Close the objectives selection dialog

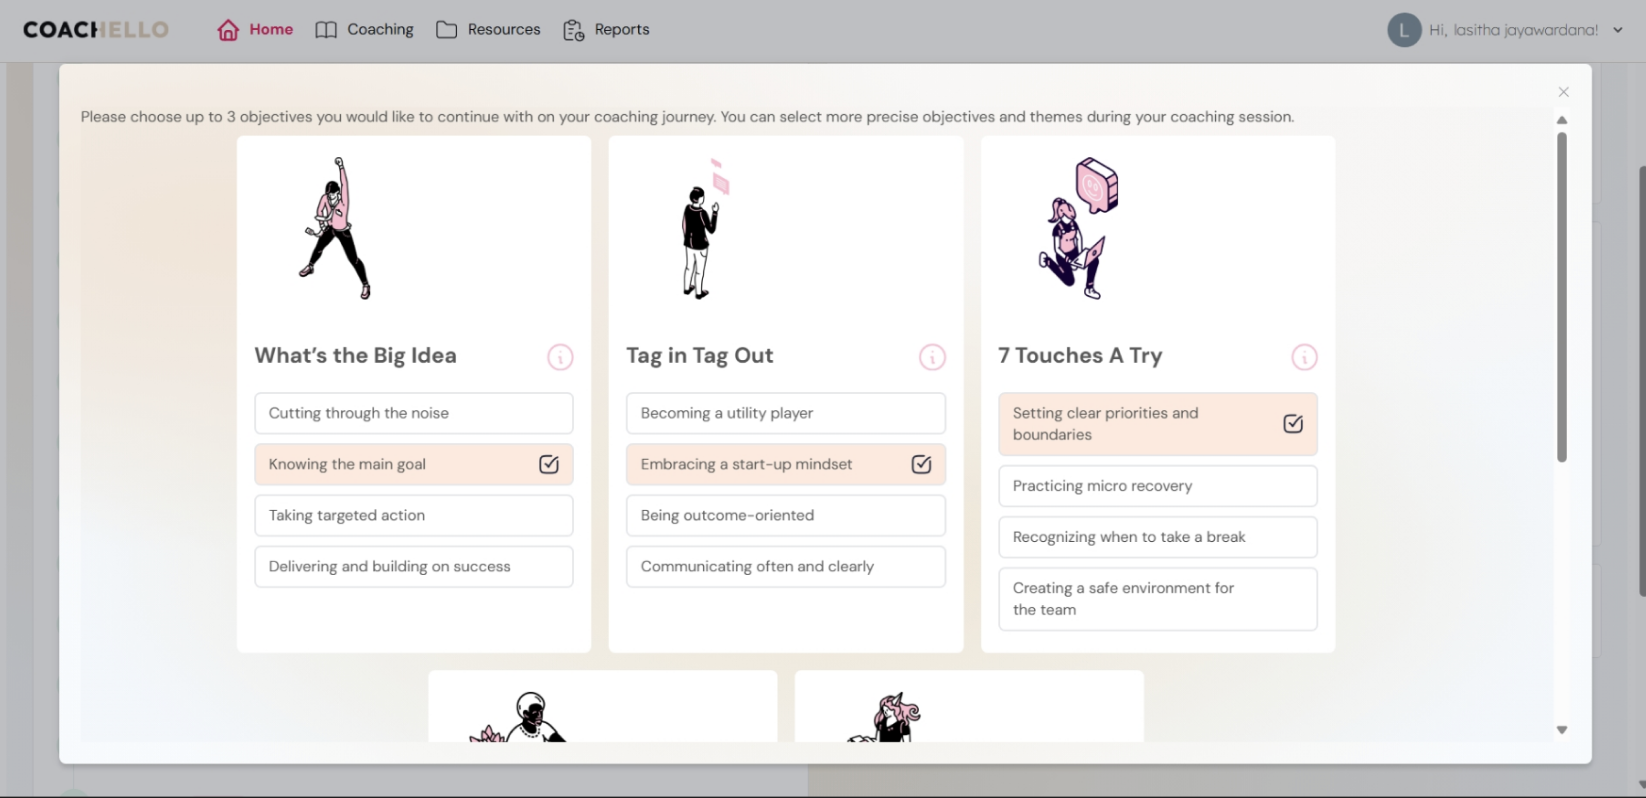[x=1563, y=92]
